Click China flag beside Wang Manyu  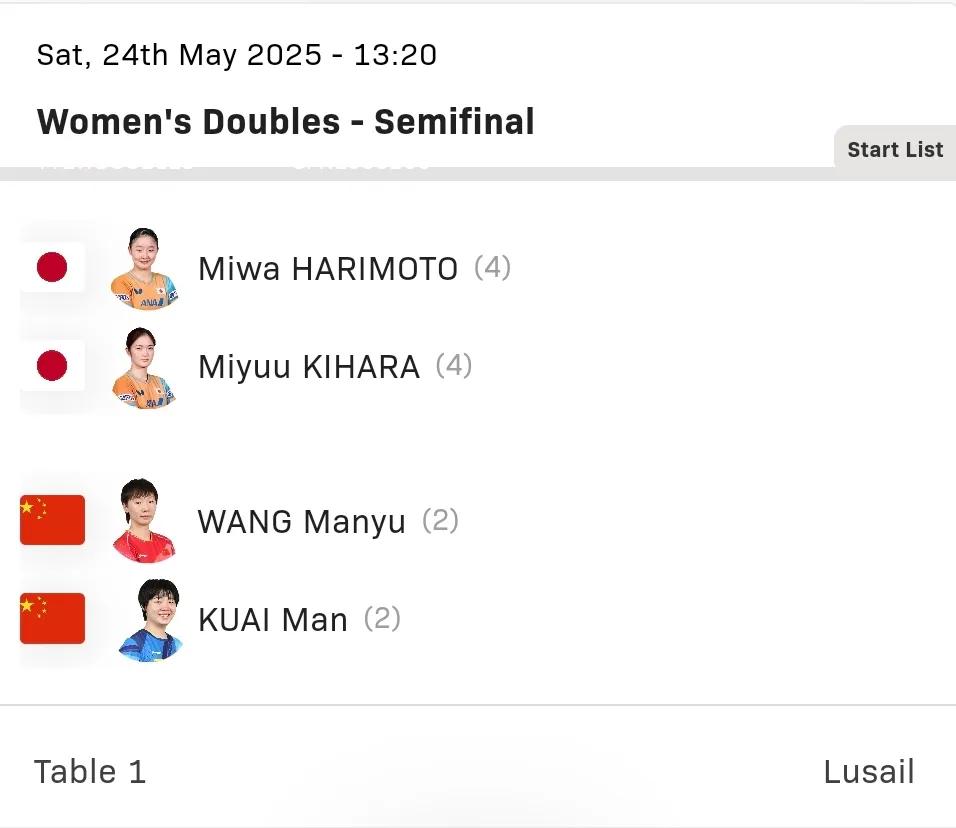coord(52,520)
